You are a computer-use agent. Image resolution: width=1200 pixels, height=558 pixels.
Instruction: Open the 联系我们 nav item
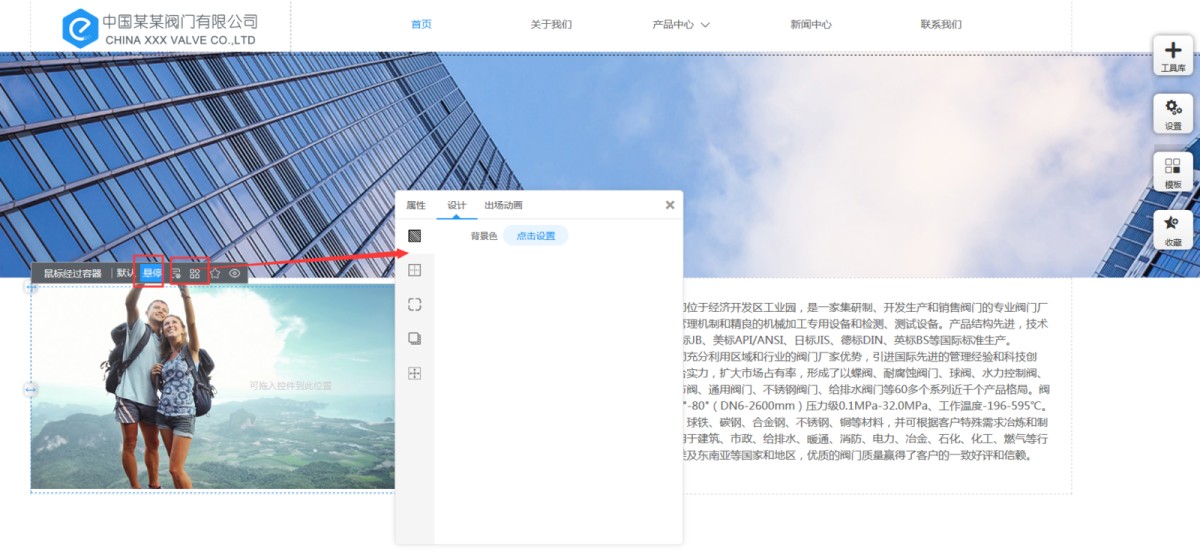pos(941,24)
